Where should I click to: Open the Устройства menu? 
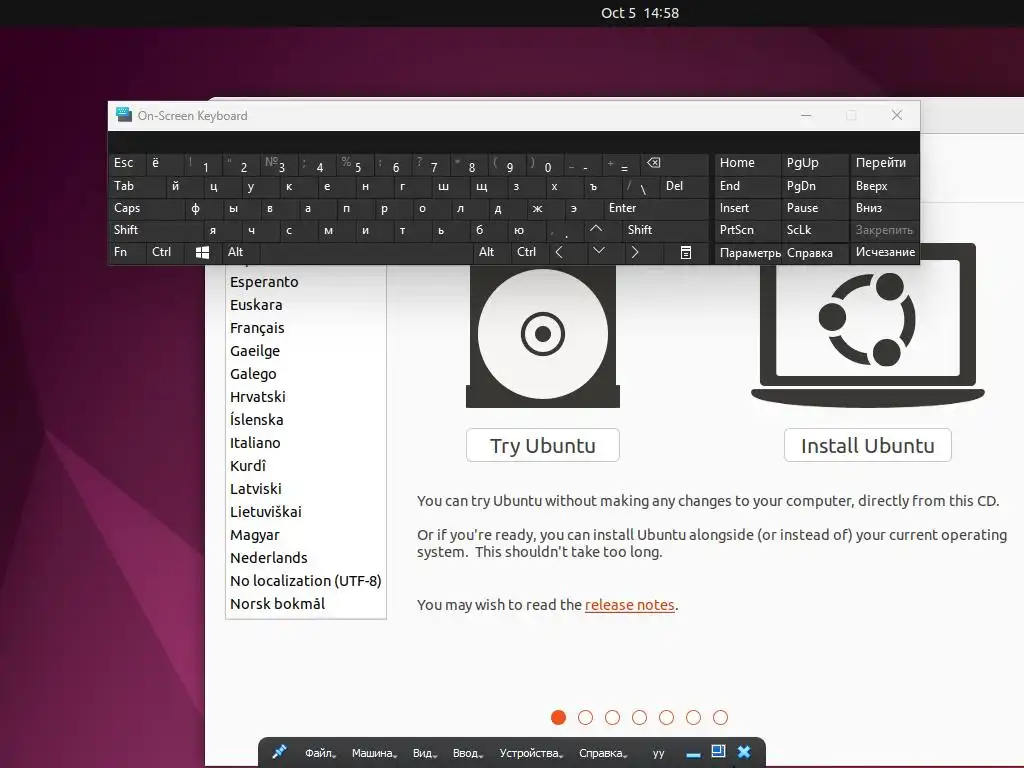tap(531, 753)
